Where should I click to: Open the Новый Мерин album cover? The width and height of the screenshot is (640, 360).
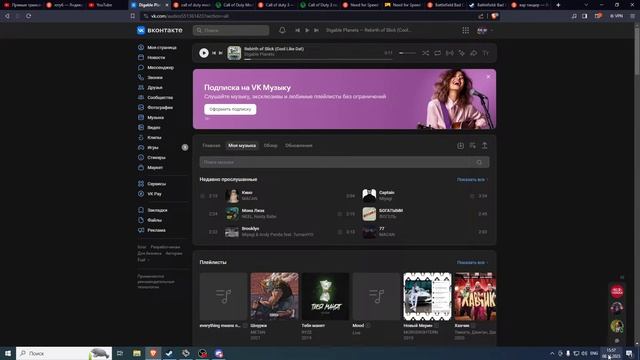[x=427, y=296]
